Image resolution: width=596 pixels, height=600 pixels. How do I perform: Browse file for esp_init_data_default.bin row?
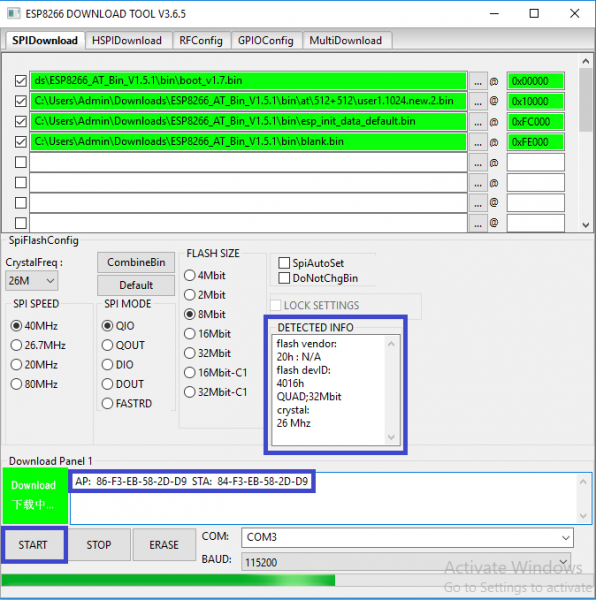[478, 122]
